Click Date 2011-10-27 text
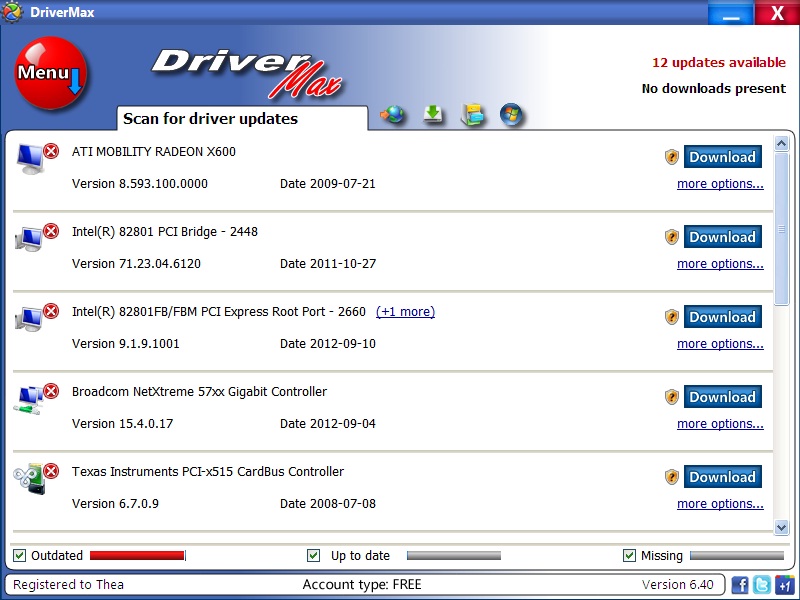The image size is (800, 600). pos(328,264)
